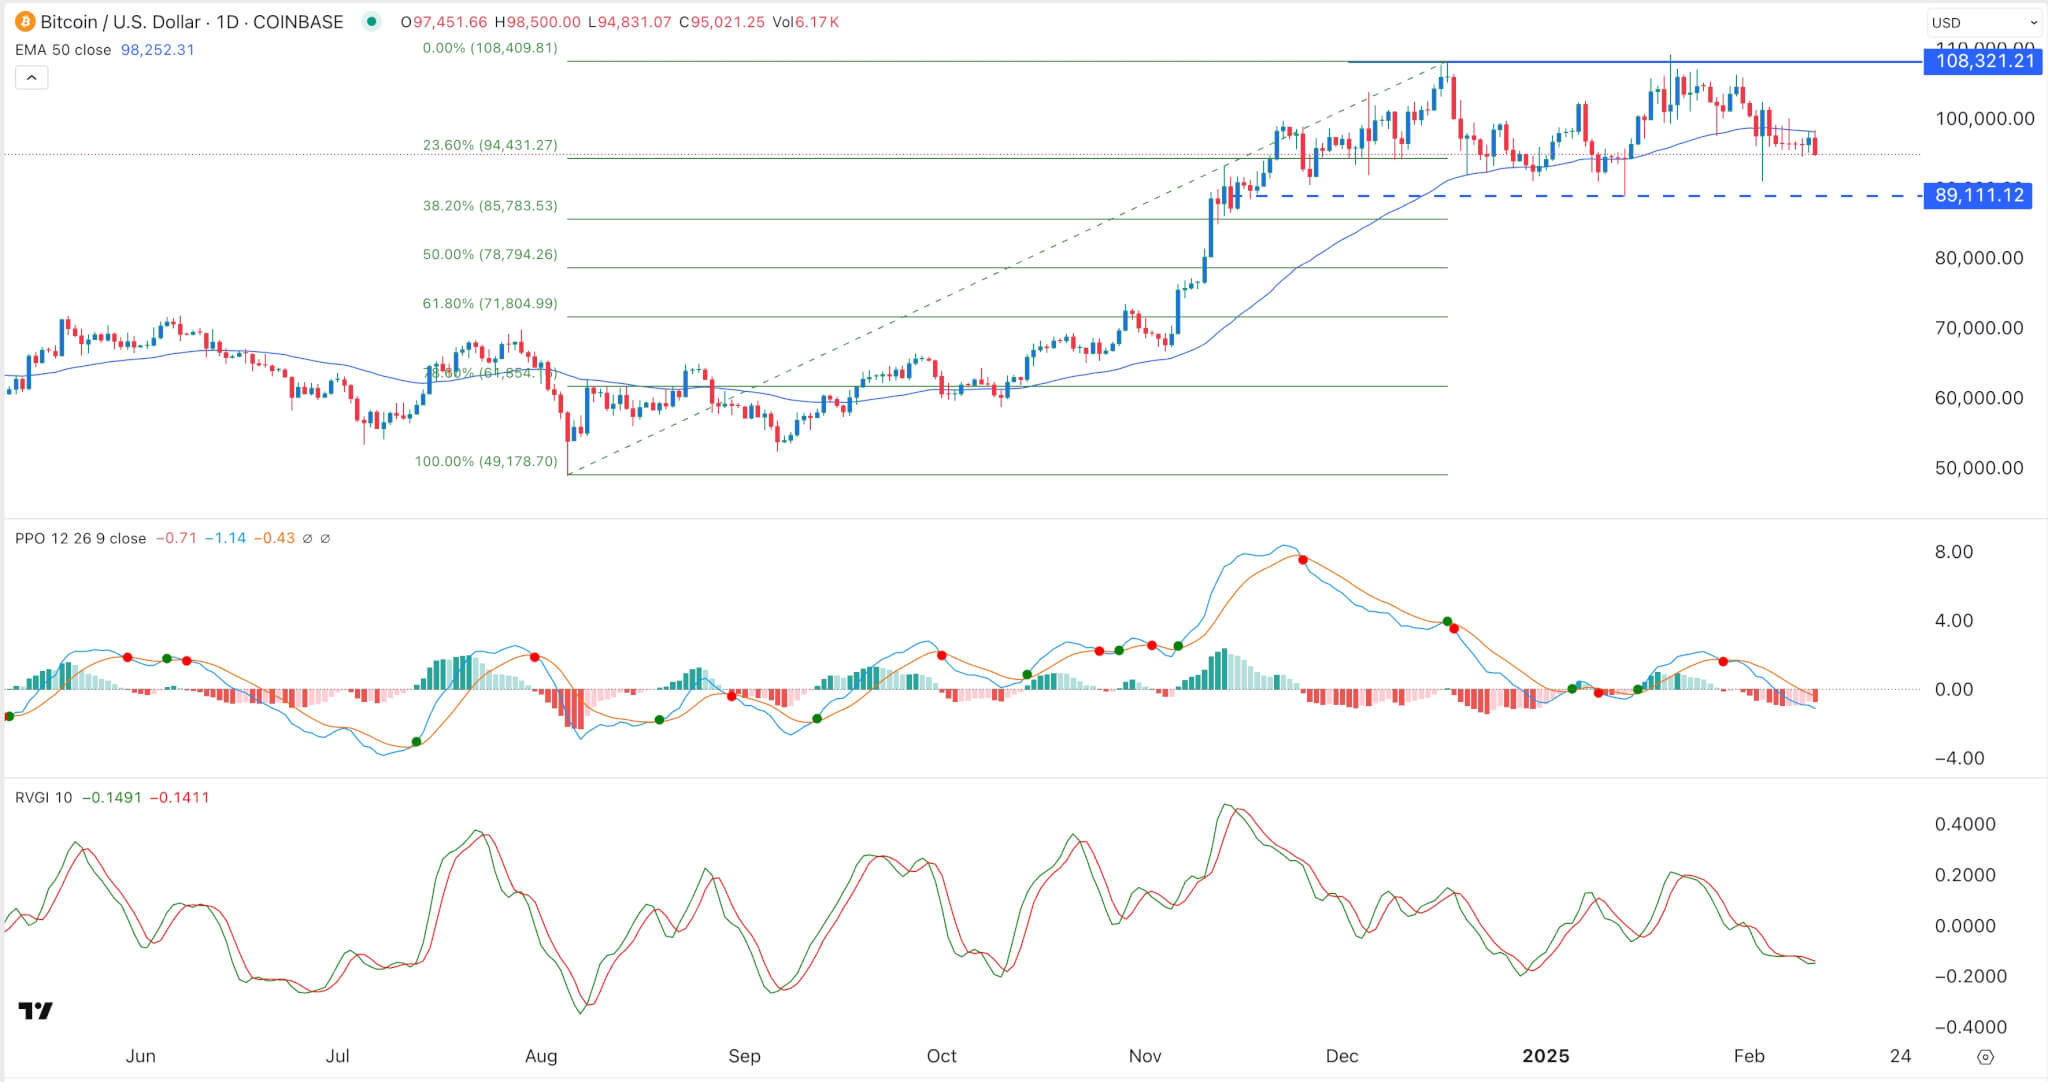Click the Nov label on time axis

coord(1144,1056)
